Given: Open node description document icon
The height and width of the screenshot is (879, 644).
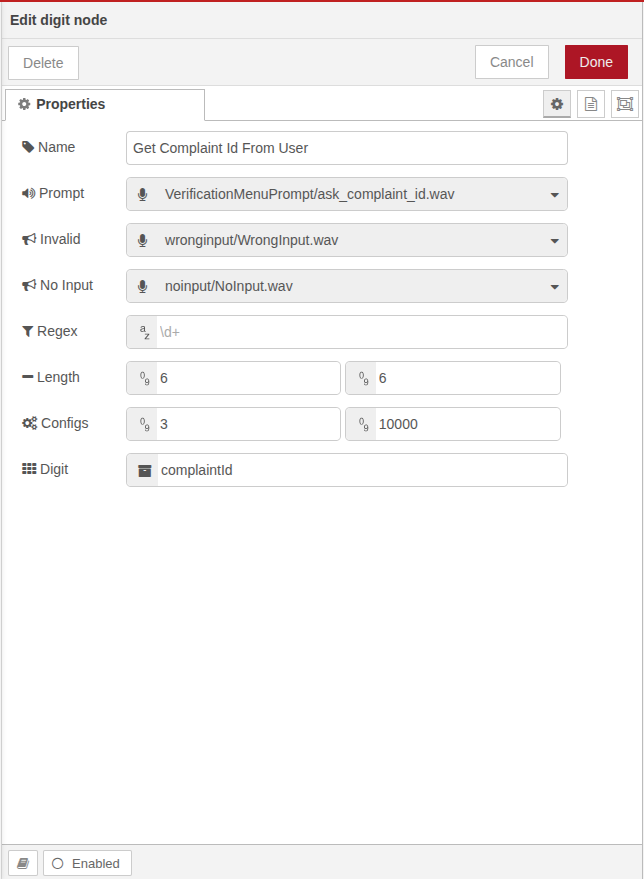Looking at the screenshot, I should click(591, 104).
